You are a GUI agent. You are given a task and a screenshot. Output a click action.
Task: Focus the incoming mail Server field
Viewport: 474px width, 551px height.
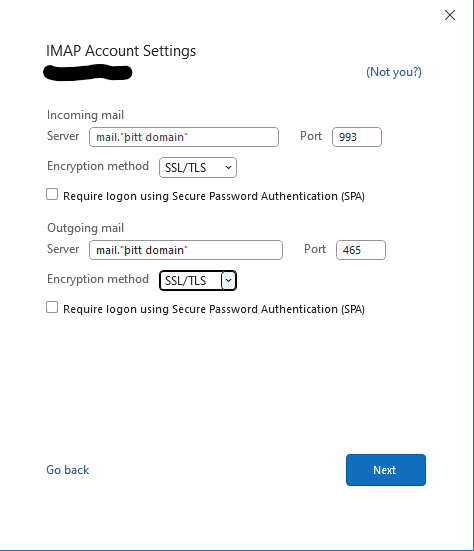(184, 137)
